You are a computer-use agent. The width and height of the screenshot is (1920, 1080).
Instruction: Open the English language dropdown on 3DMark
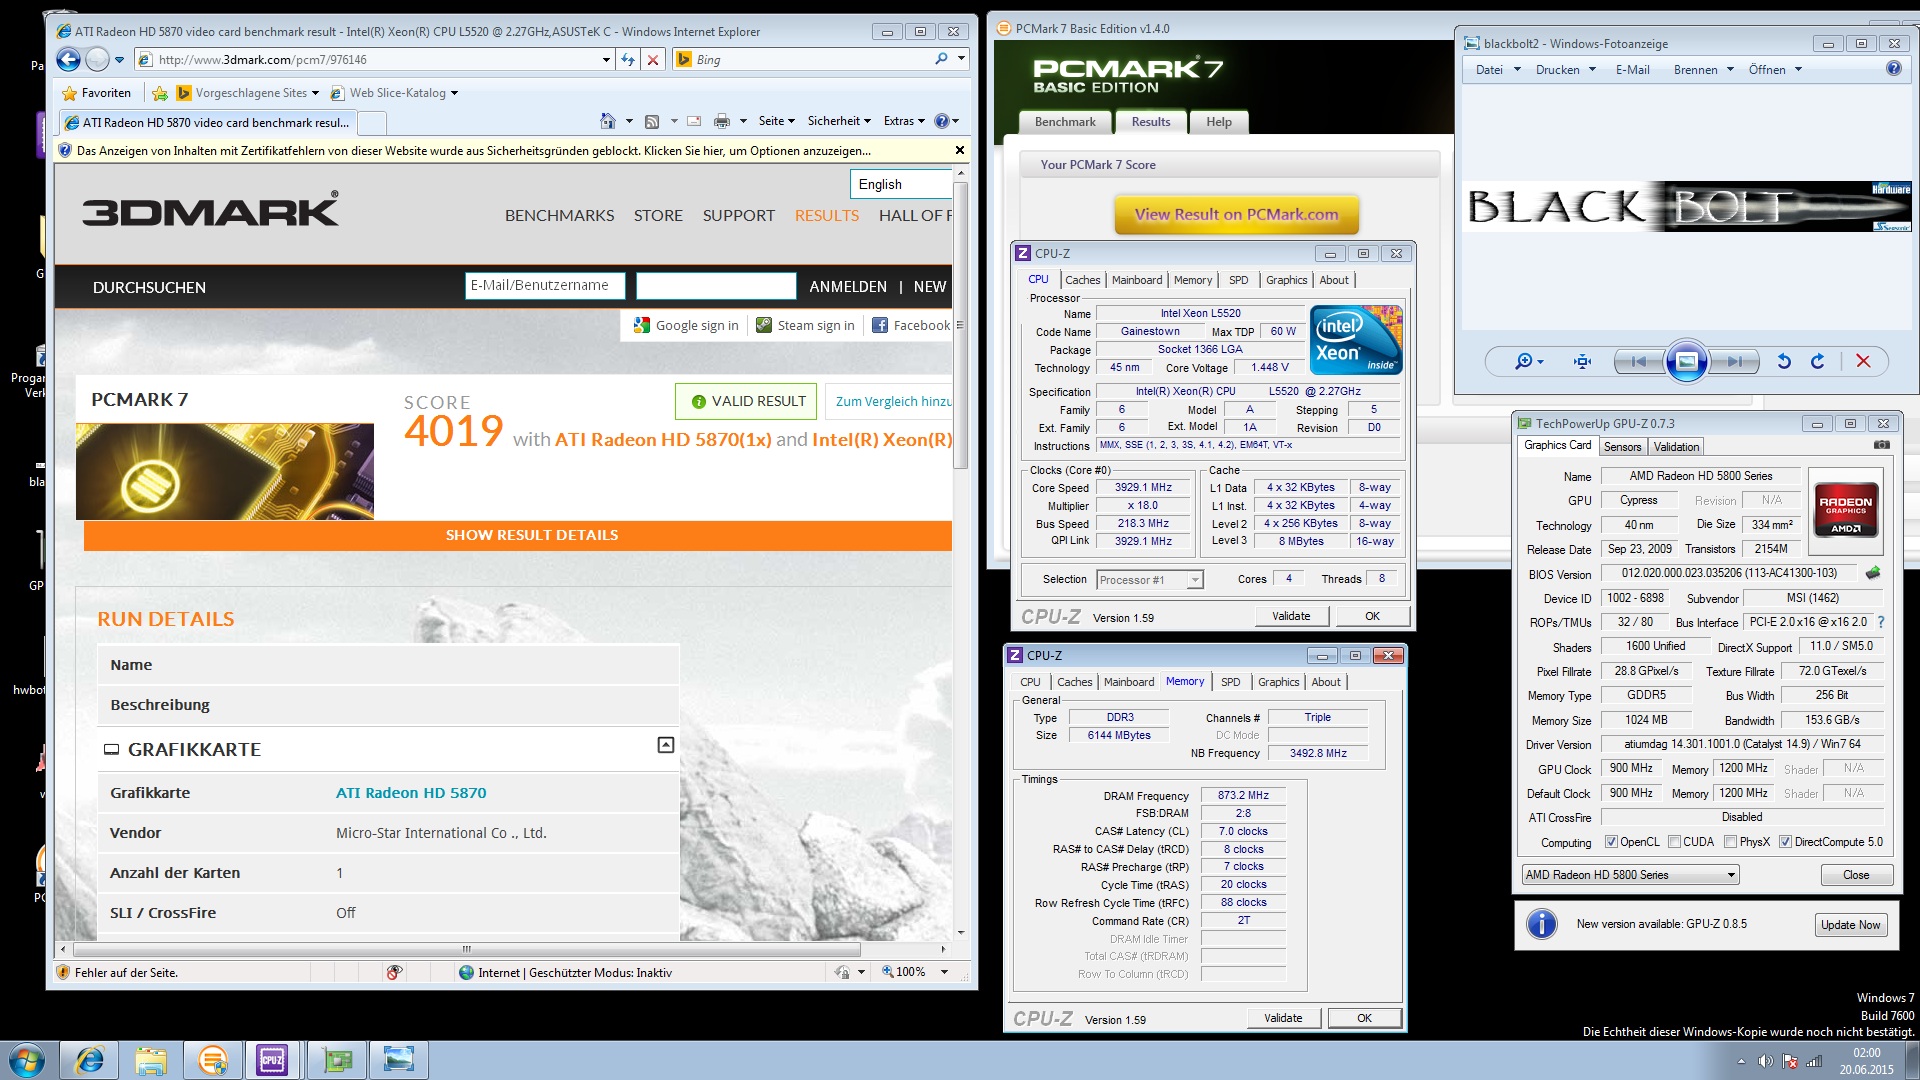[901, 184]
